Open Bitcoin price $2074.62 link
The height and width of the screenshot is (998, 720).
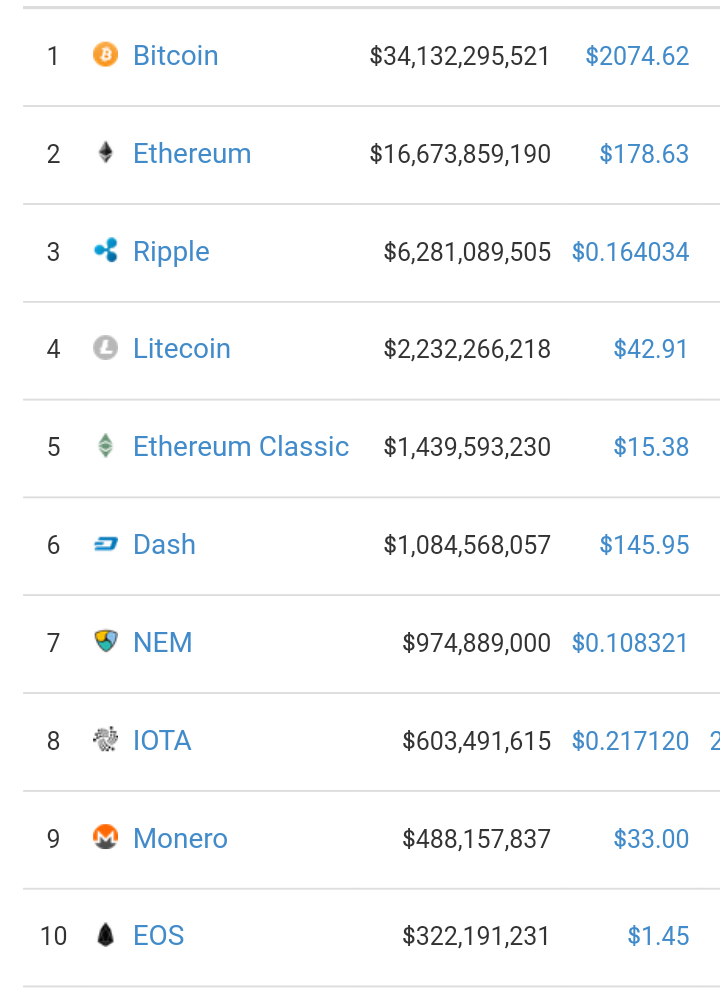(x=637, y=56)
